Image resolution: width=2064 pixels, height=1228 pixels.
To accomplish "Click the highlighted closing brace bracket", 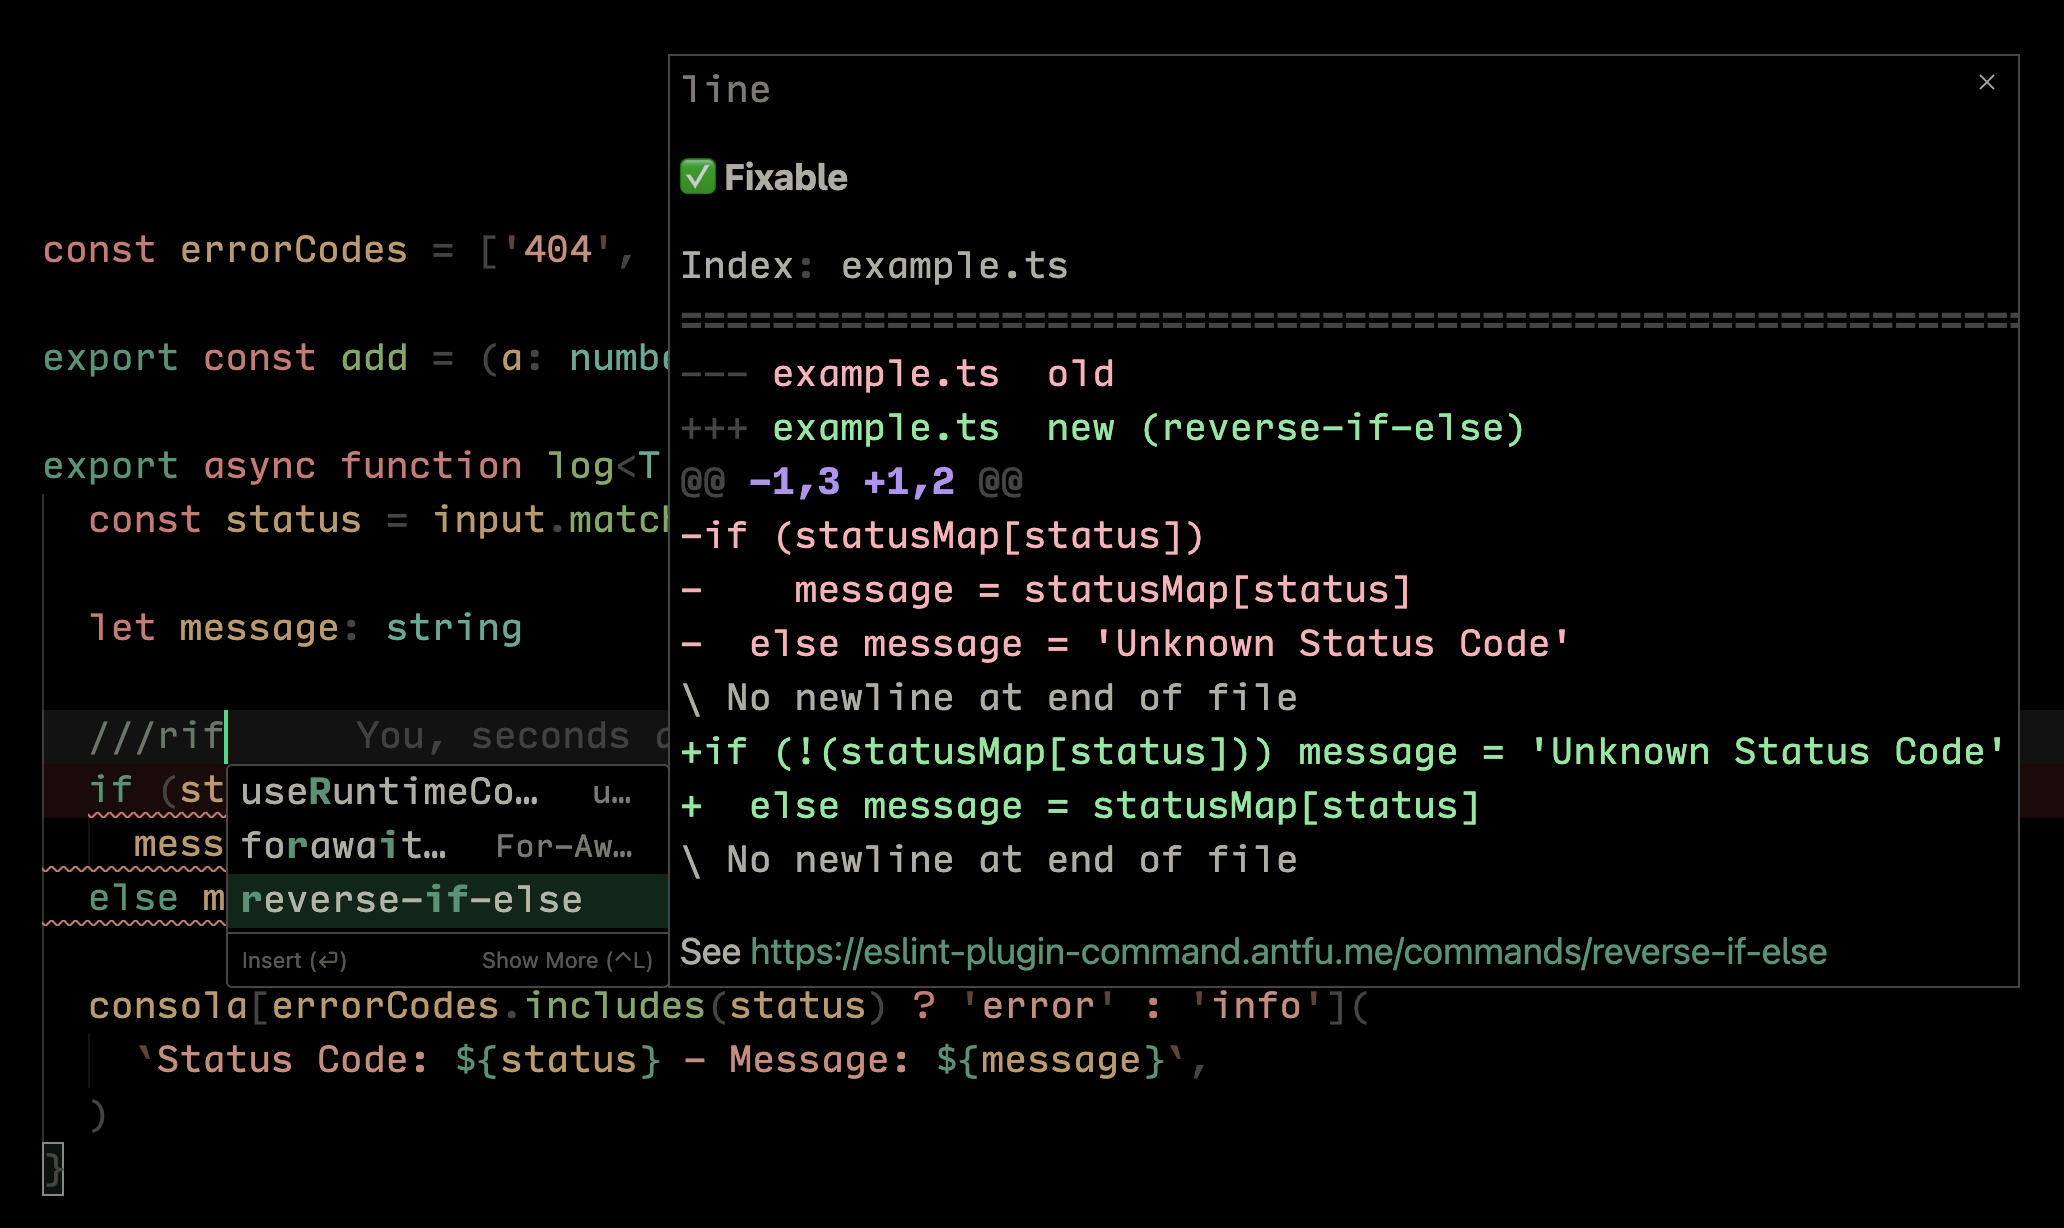I will (53, 1168).
